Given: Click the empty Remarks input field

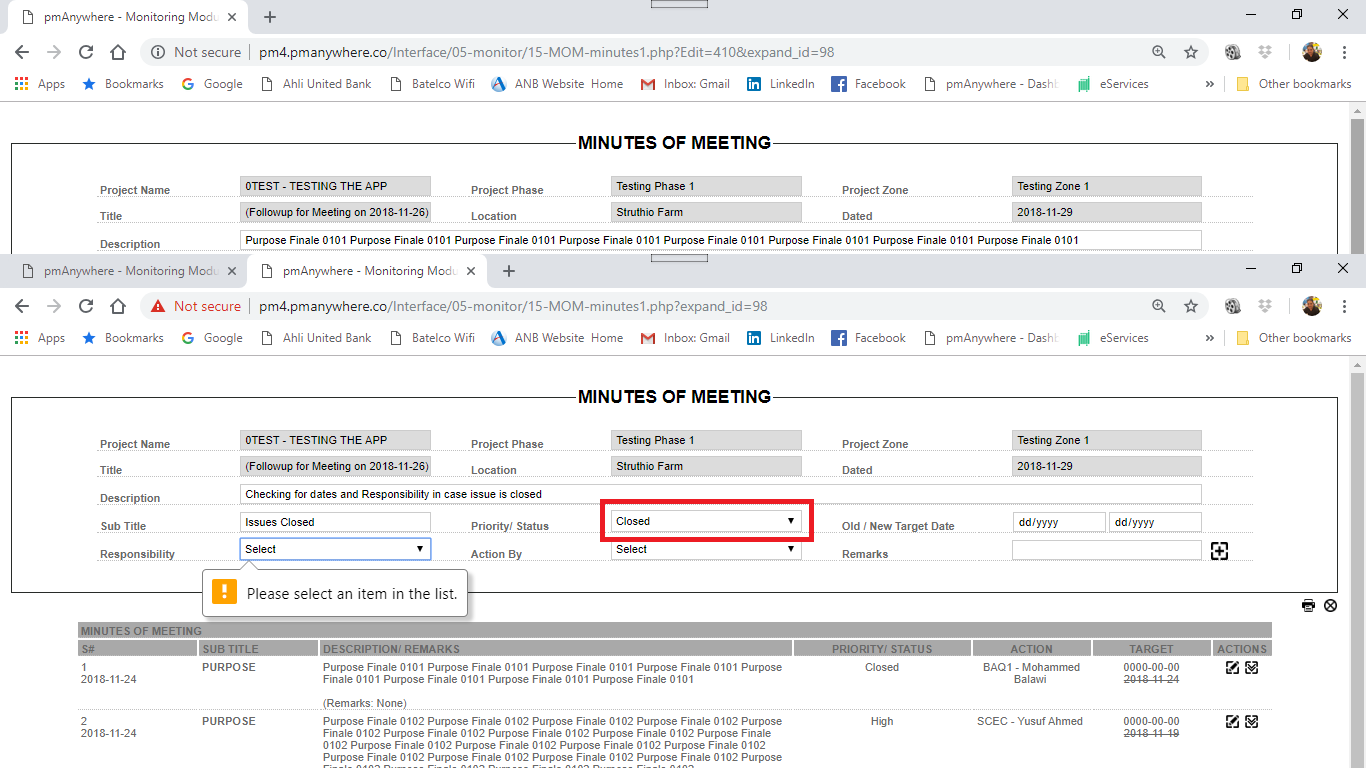Looking at the screenshot, I should (1106, 550).
